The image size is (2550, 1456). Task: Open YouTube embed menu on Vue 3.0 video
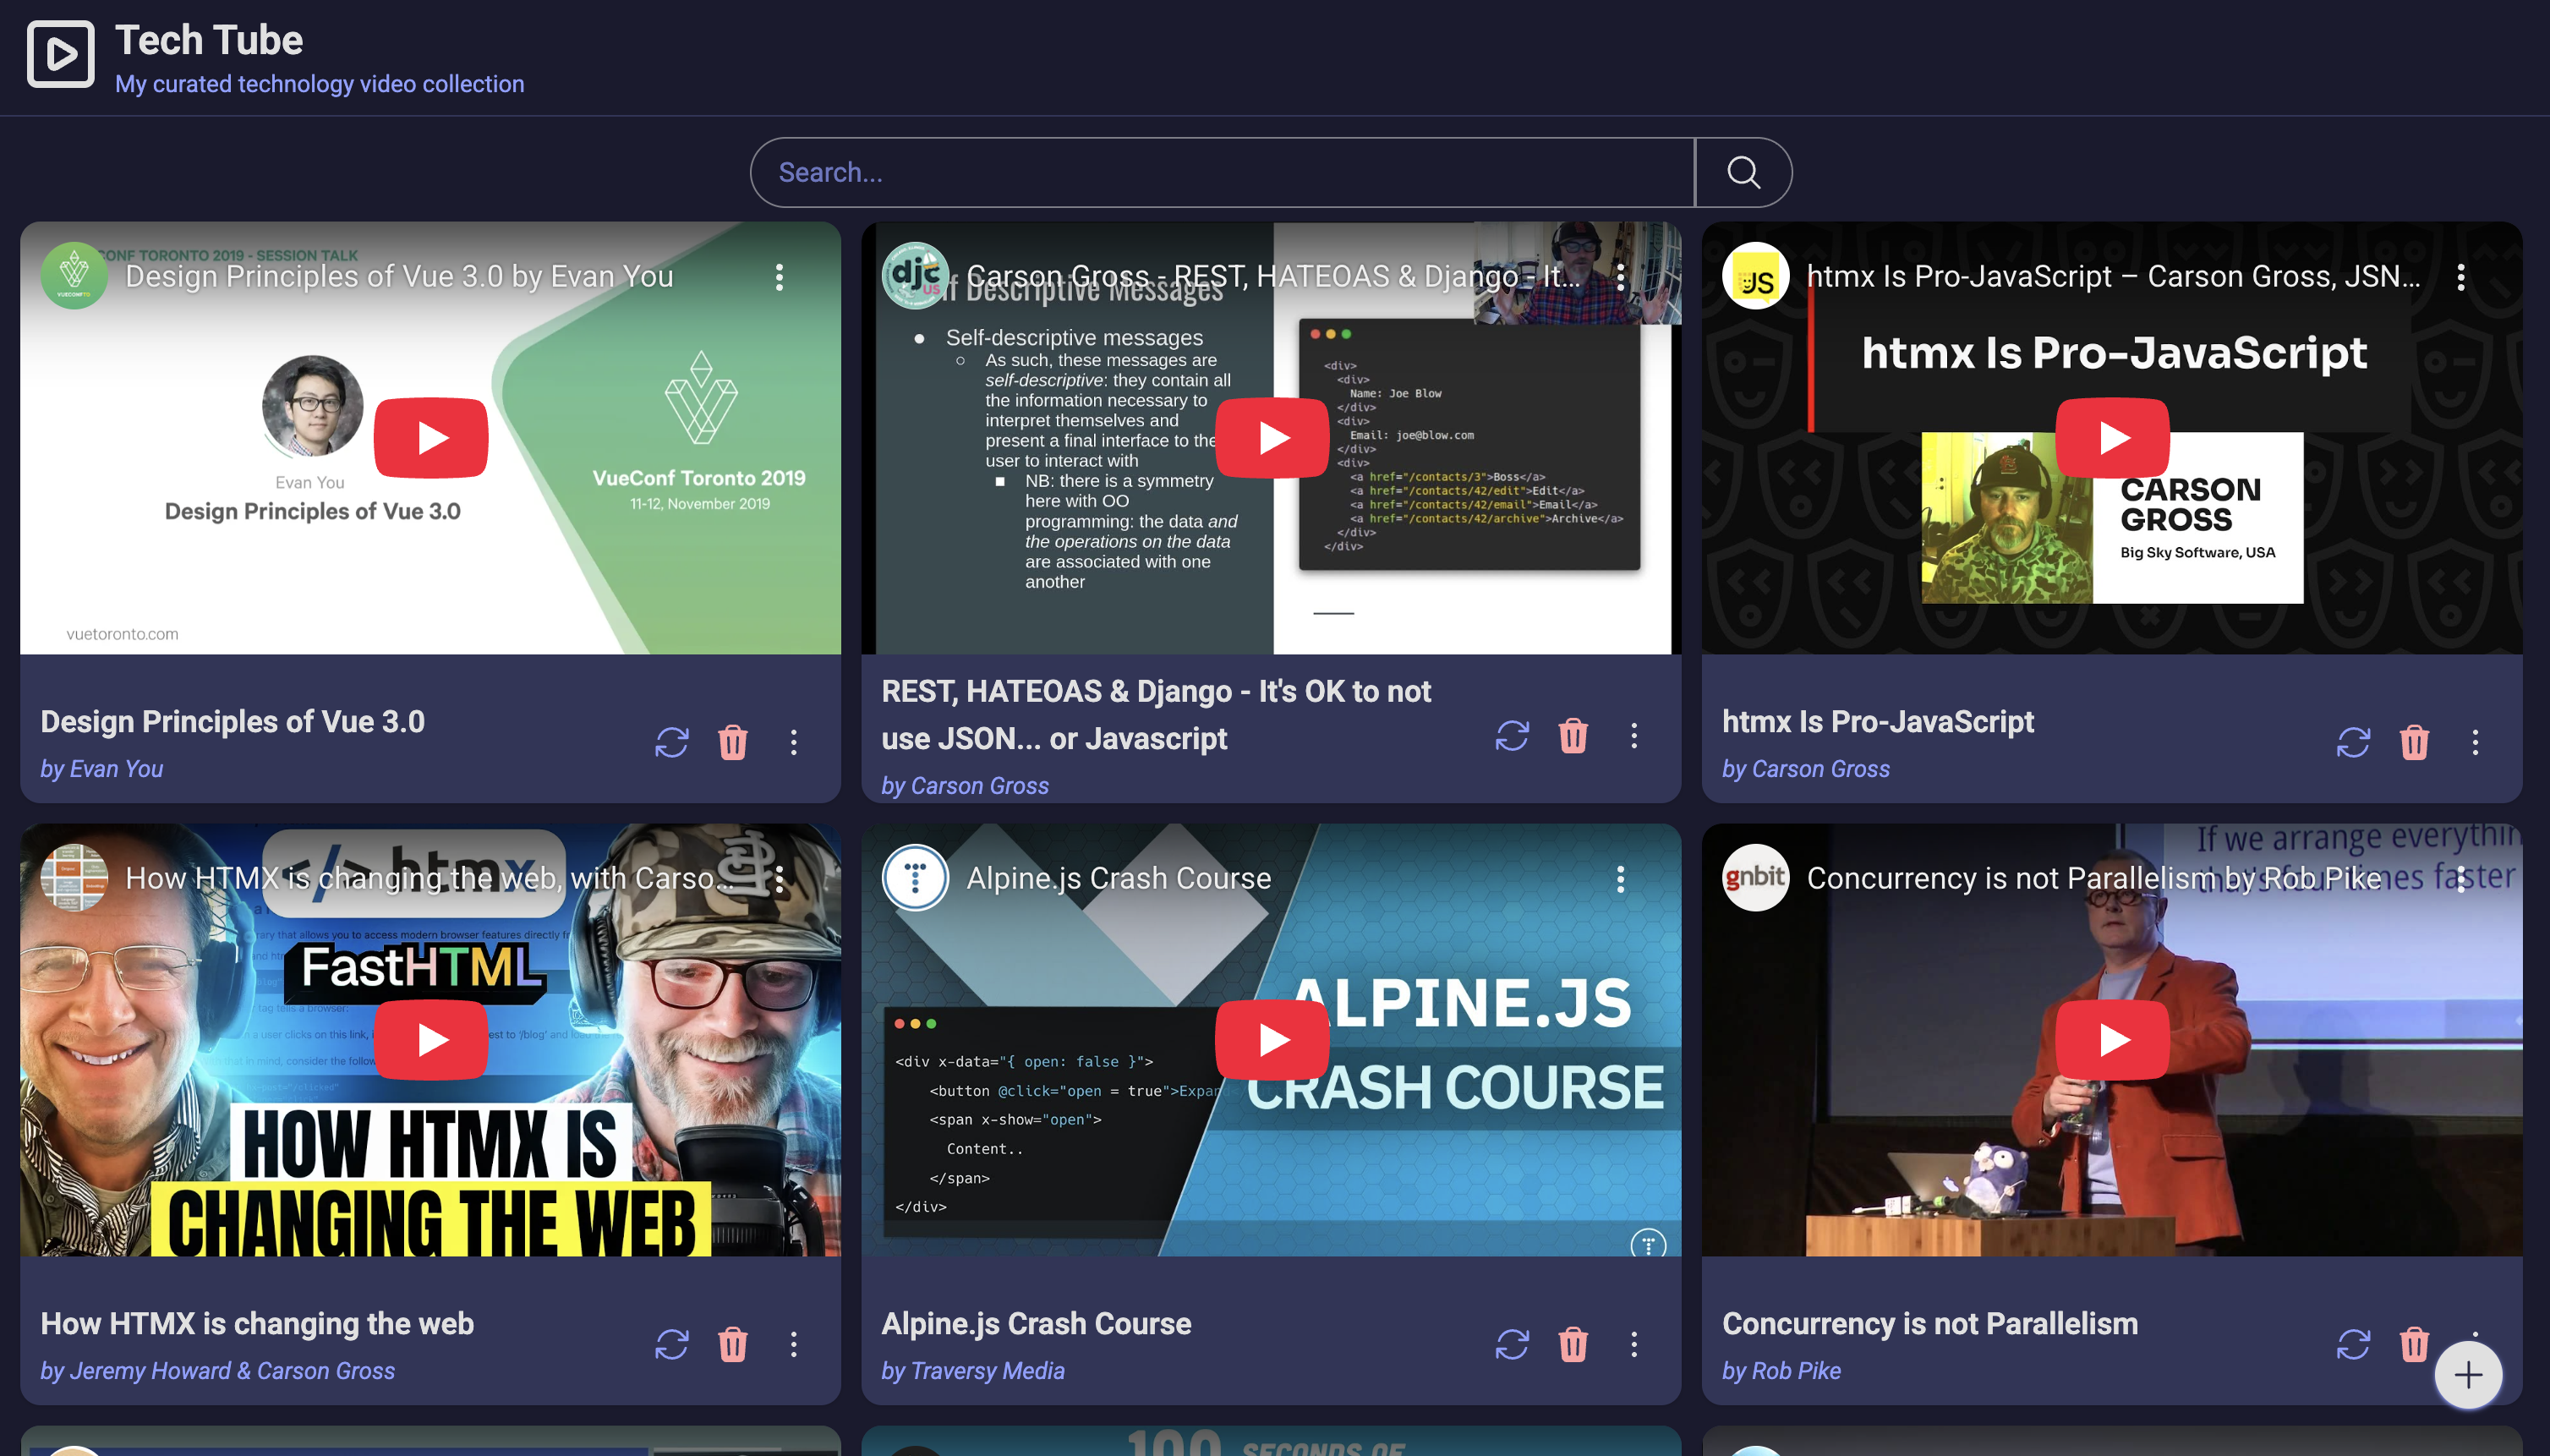[x=779, y=277]
